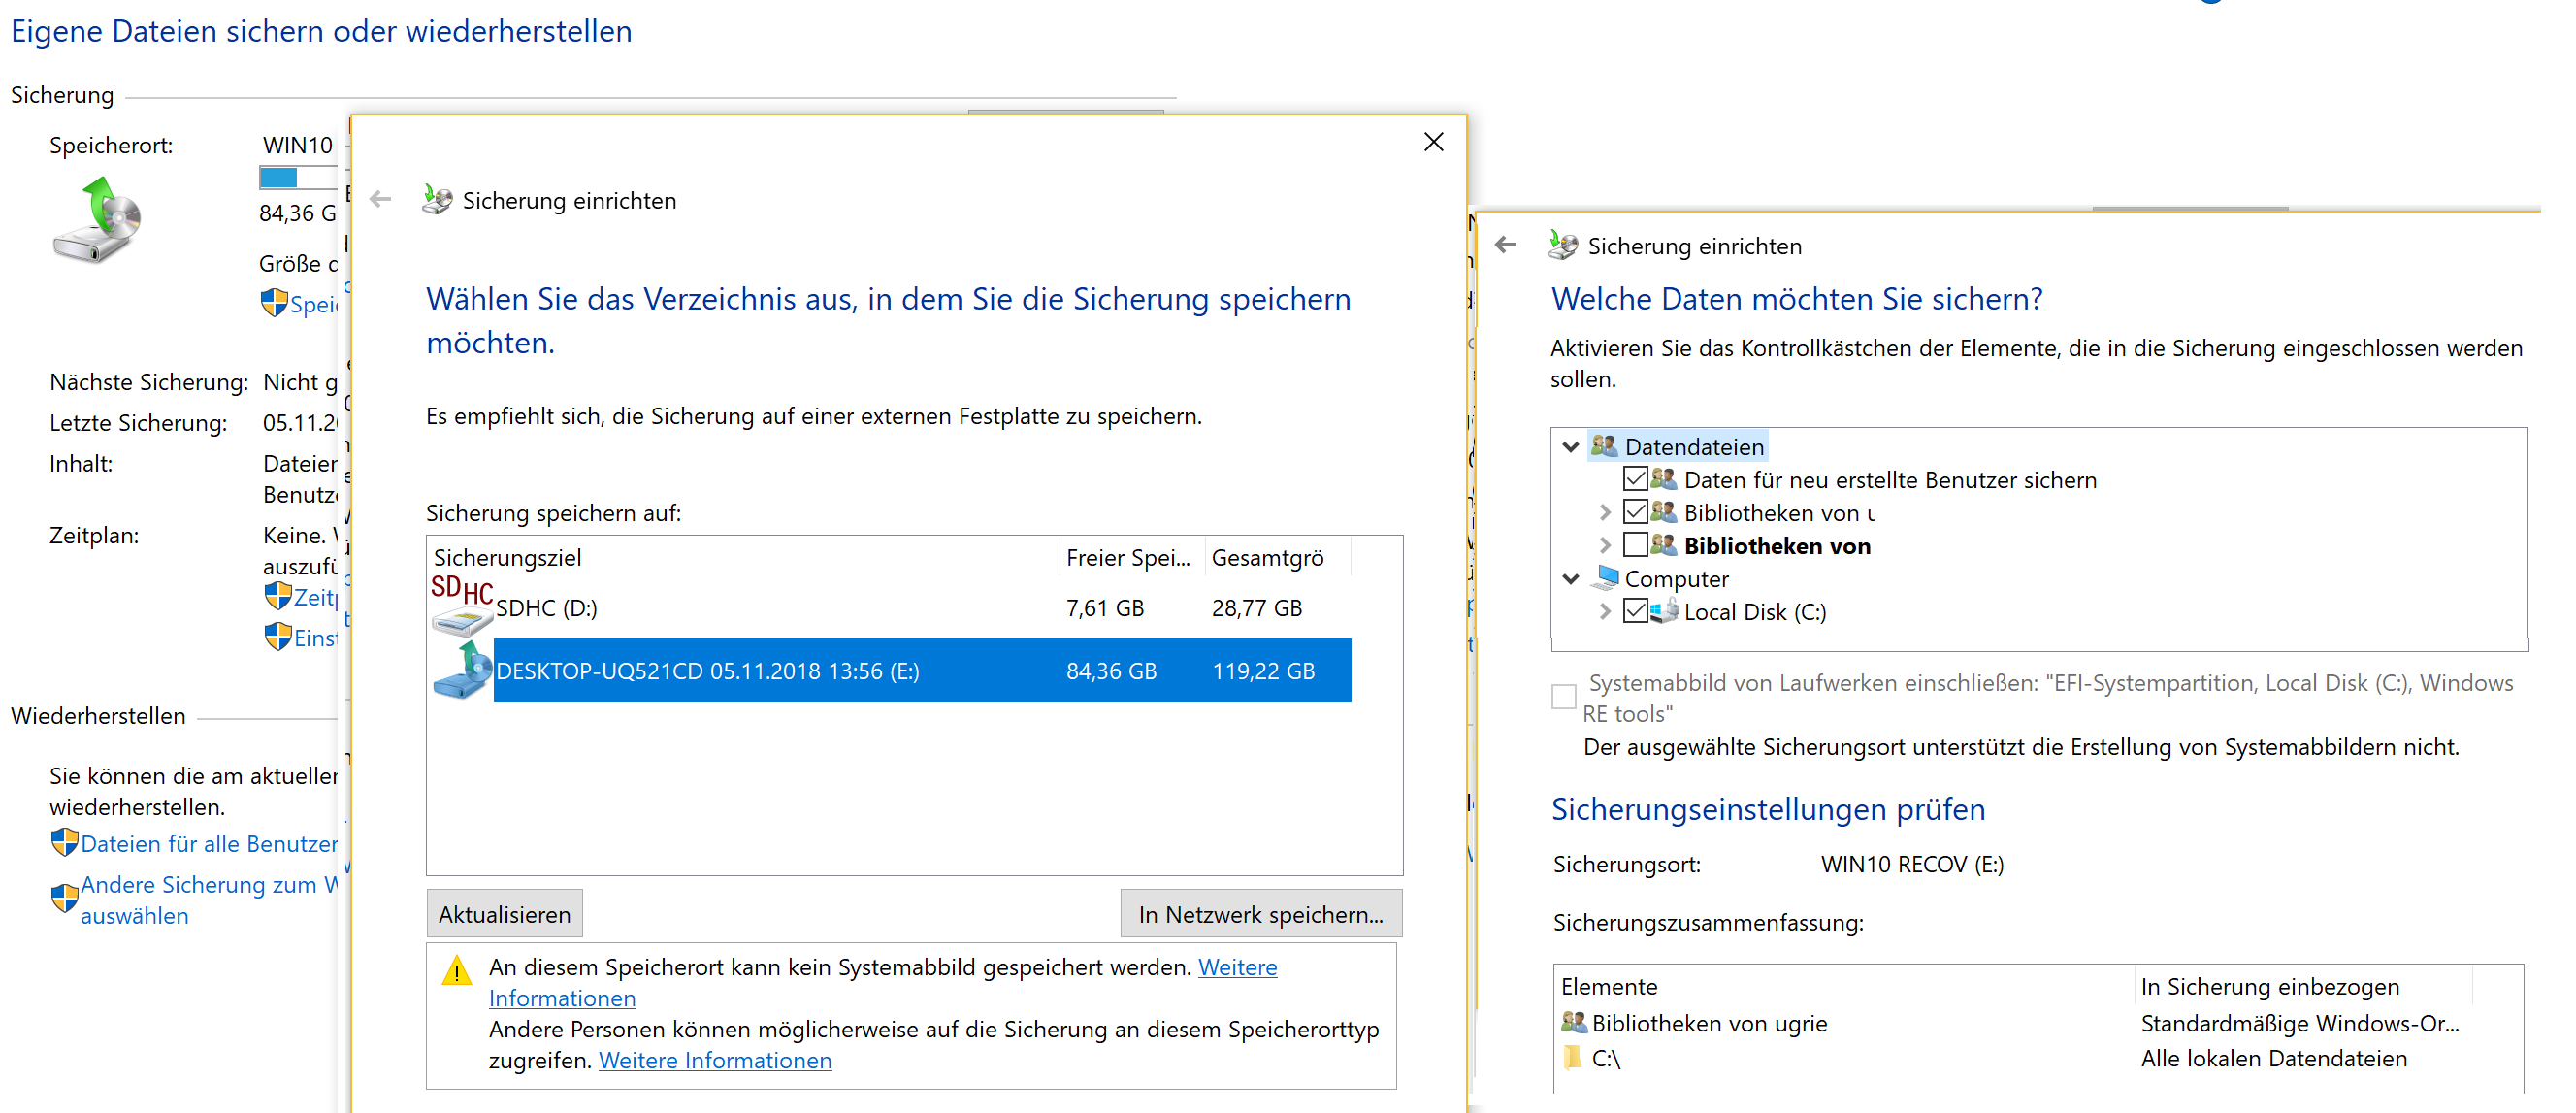Click back arrow in middle Sicherung einrichten dialog
The image size is (2576, 1113).
coord(380,199)
